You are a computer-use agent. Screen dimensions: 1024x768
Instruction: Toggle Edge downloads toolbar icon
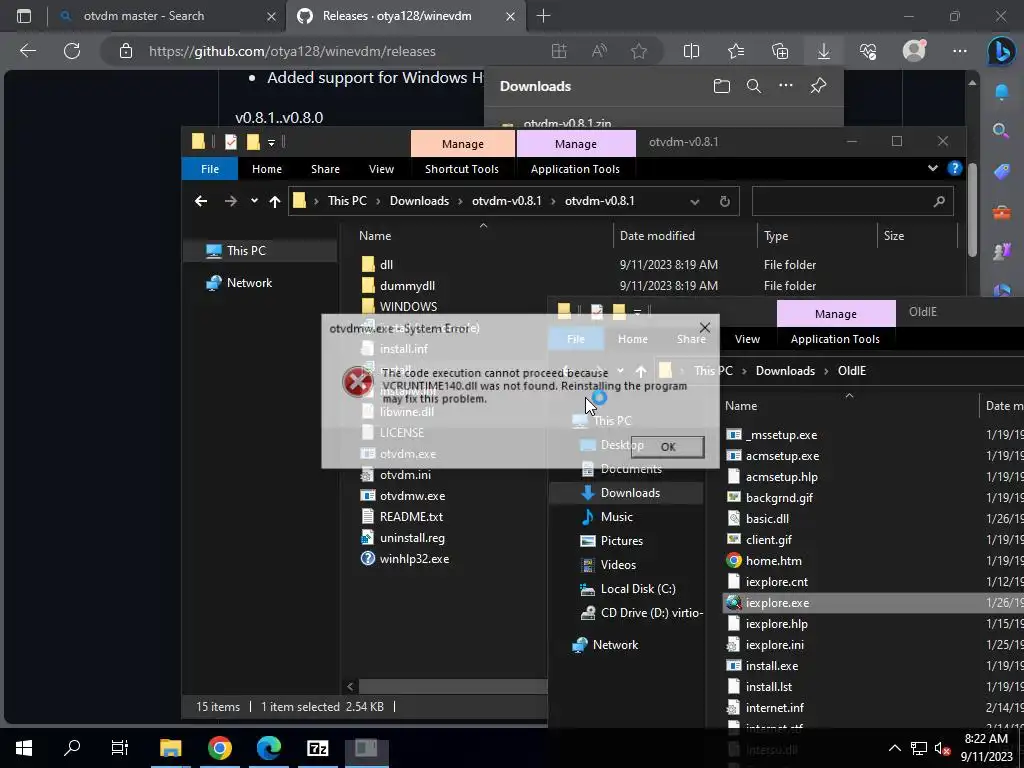pyautogui.click(x=824, y=51)
